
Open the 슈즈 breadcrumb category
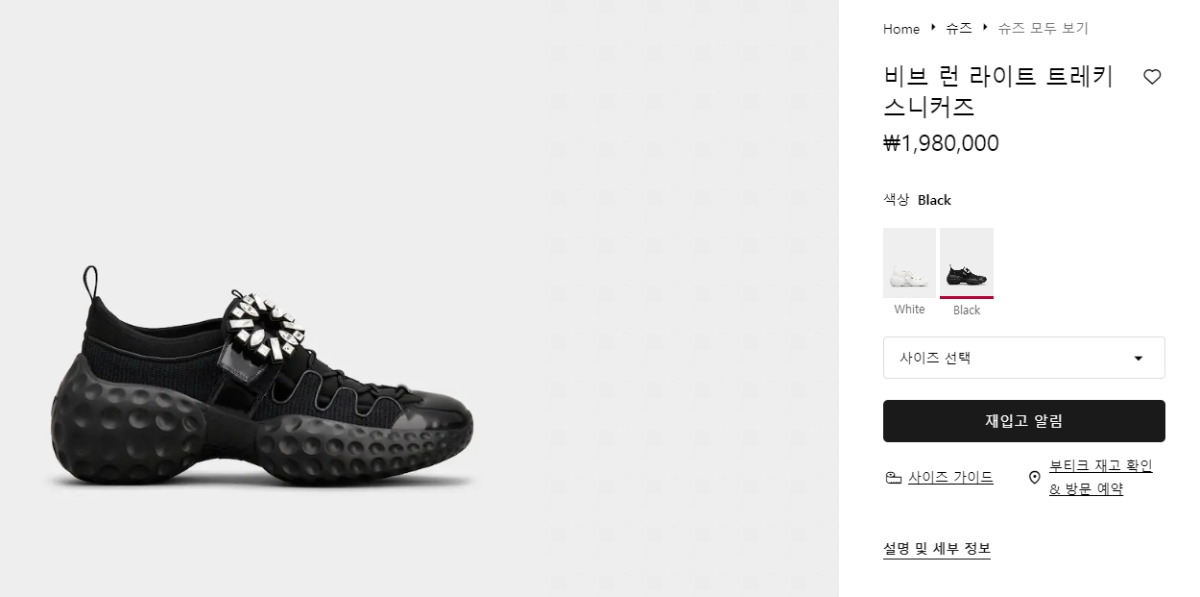[x=959, y=29]
